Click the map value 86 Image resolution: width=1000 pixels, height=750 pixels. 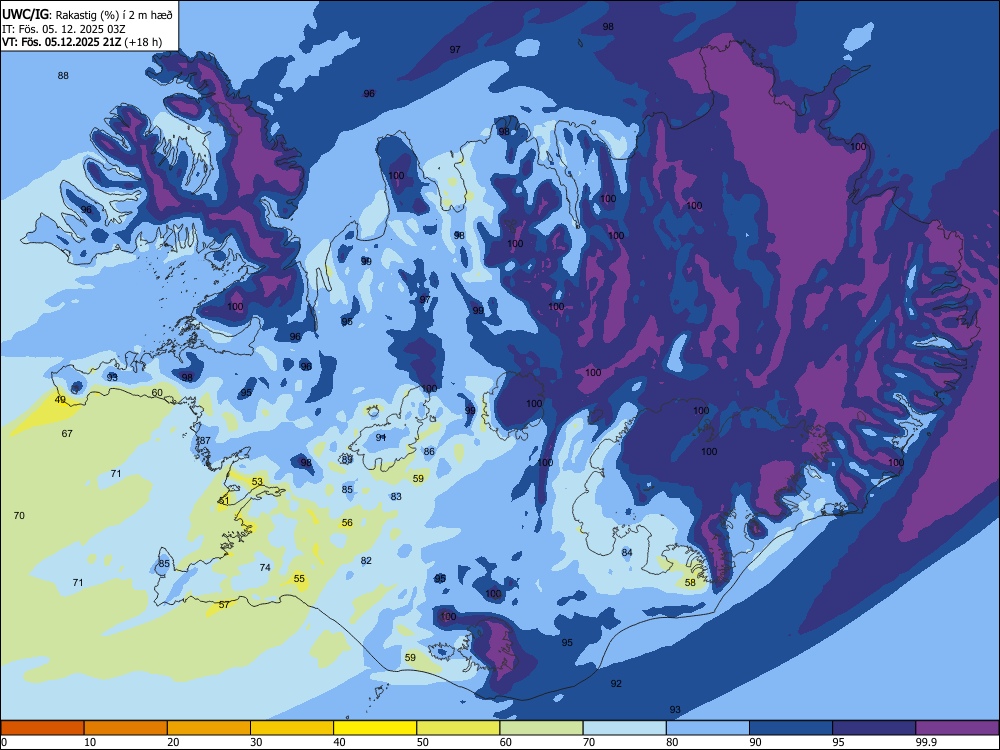click(429, 452)
